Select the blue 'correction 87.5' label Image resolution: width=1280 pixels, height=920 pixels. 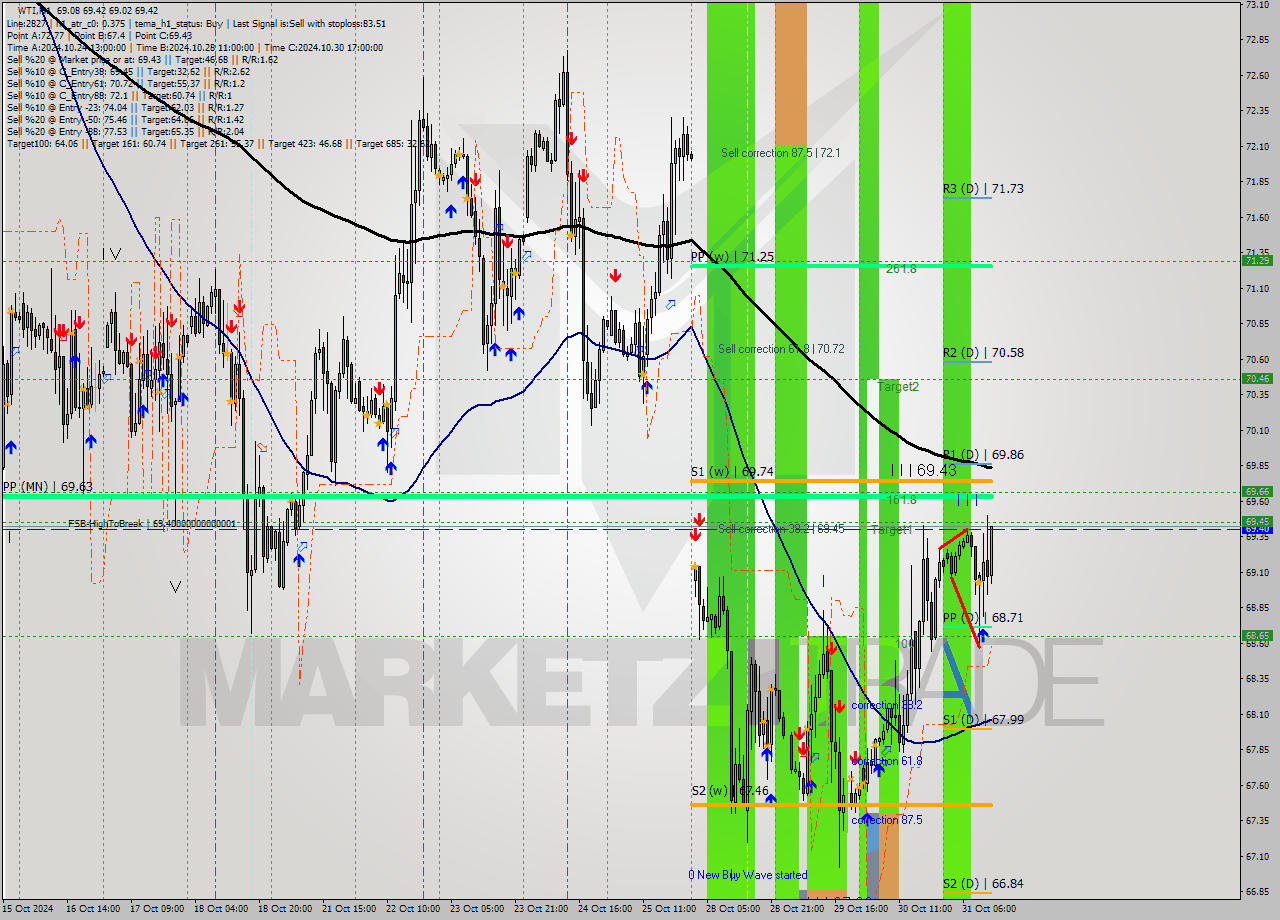tap(886, 820)
